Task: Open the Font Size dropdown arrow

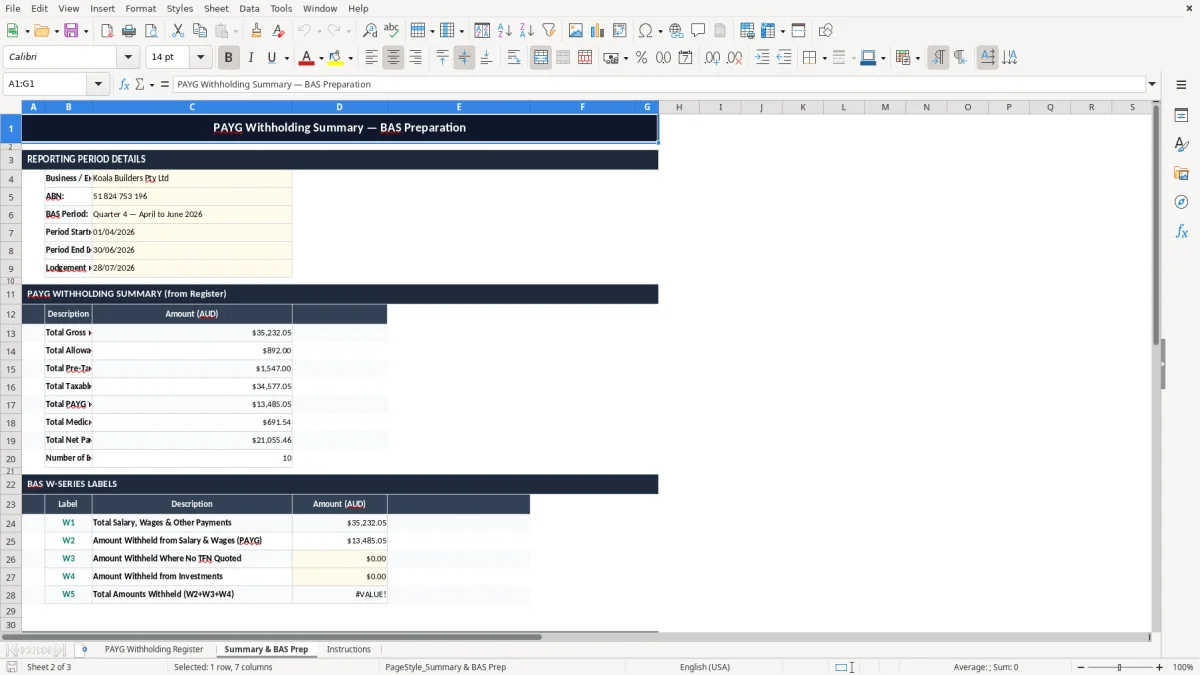Action: [200, 58]
